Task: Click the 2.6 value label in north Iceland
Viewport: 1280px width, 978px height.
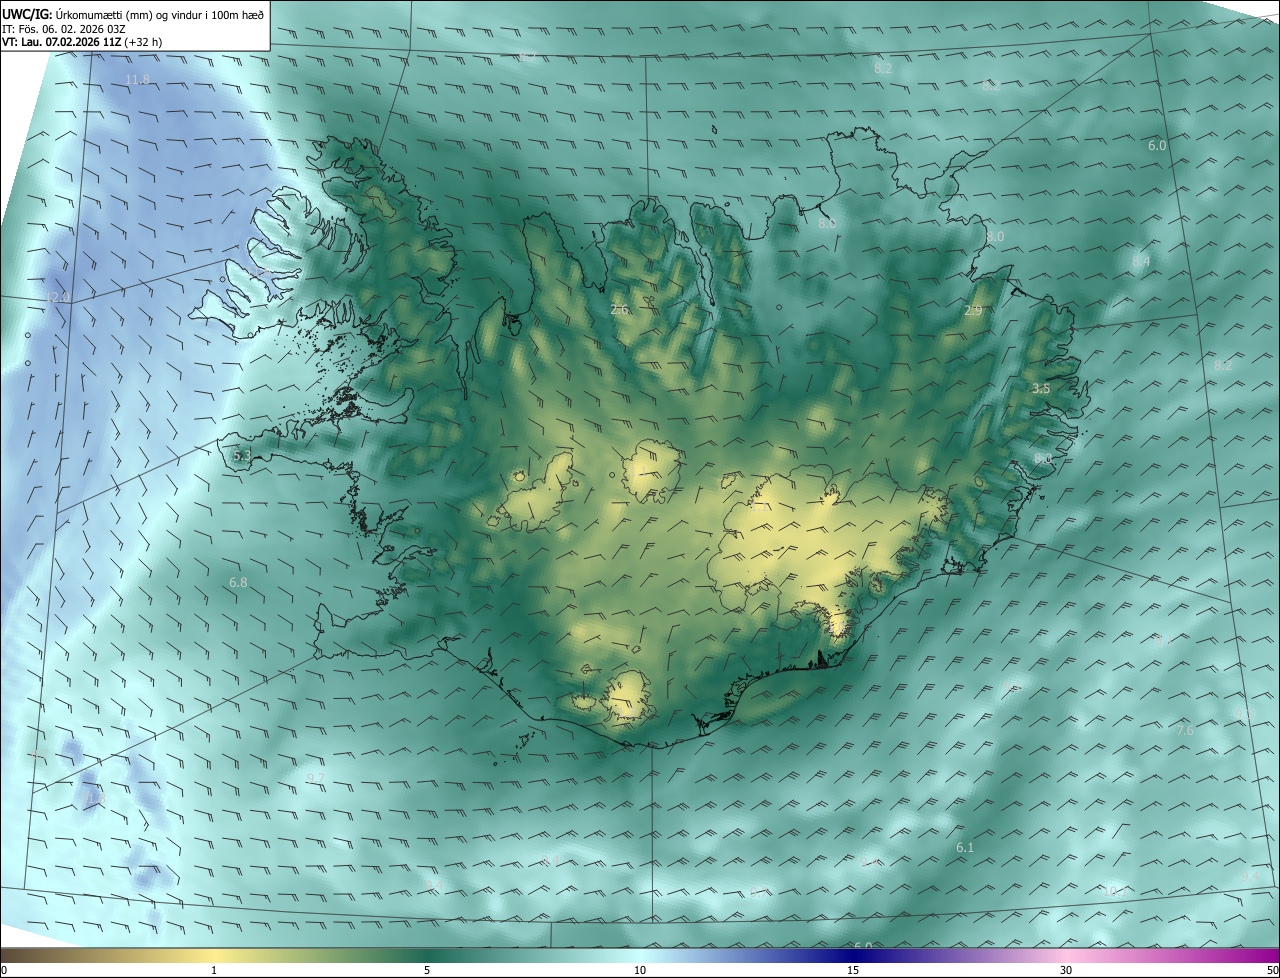Action: tap(619, 310)
